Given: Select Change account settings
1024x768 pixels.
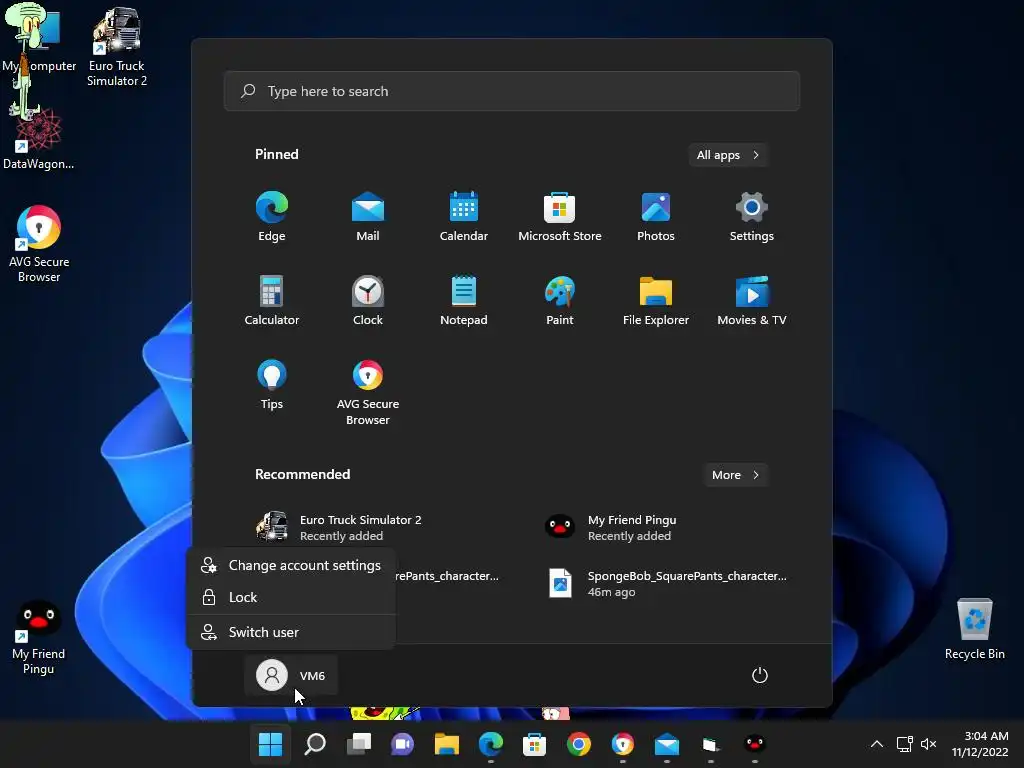Looking at the screenshot, I should coord(291,566).
